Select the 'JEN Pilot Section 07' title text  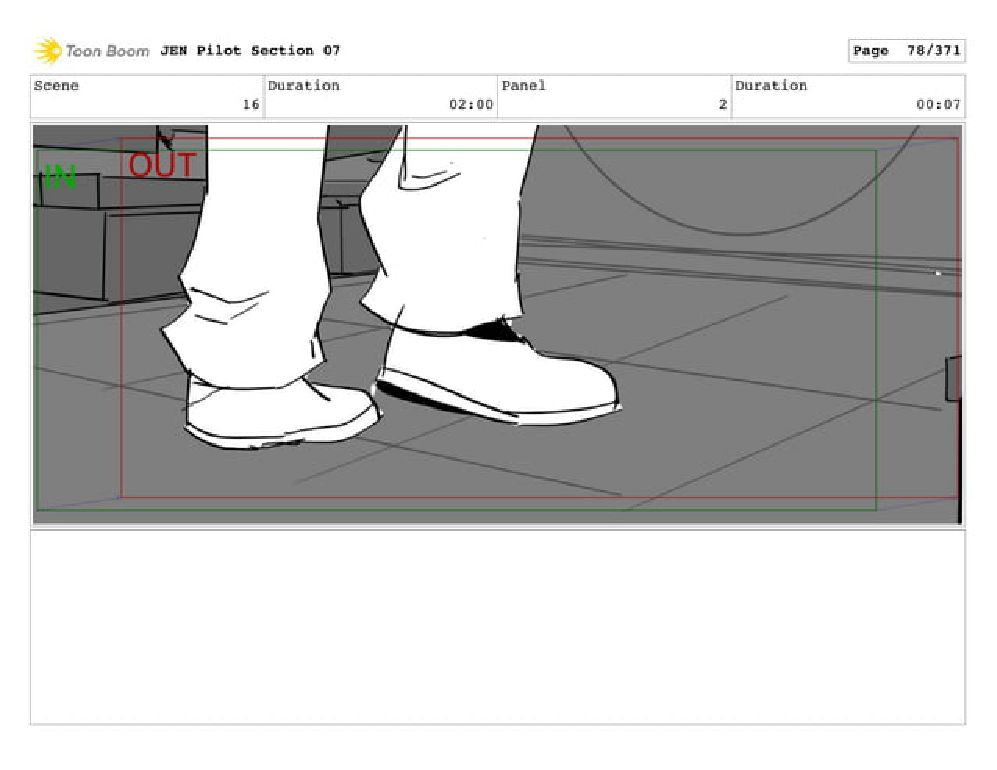(250, 50)
